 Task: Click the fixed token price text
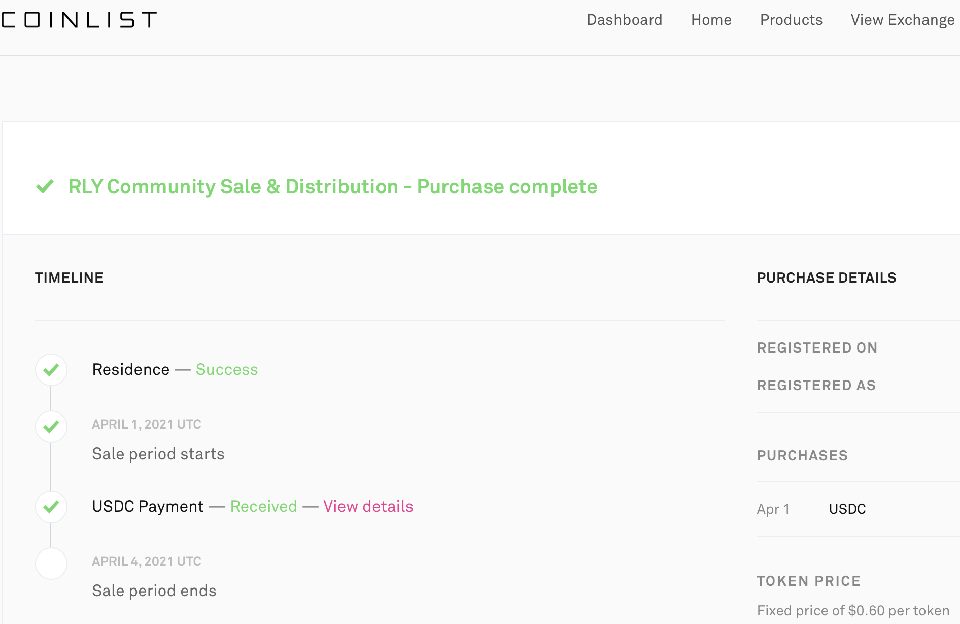(853, 610)
